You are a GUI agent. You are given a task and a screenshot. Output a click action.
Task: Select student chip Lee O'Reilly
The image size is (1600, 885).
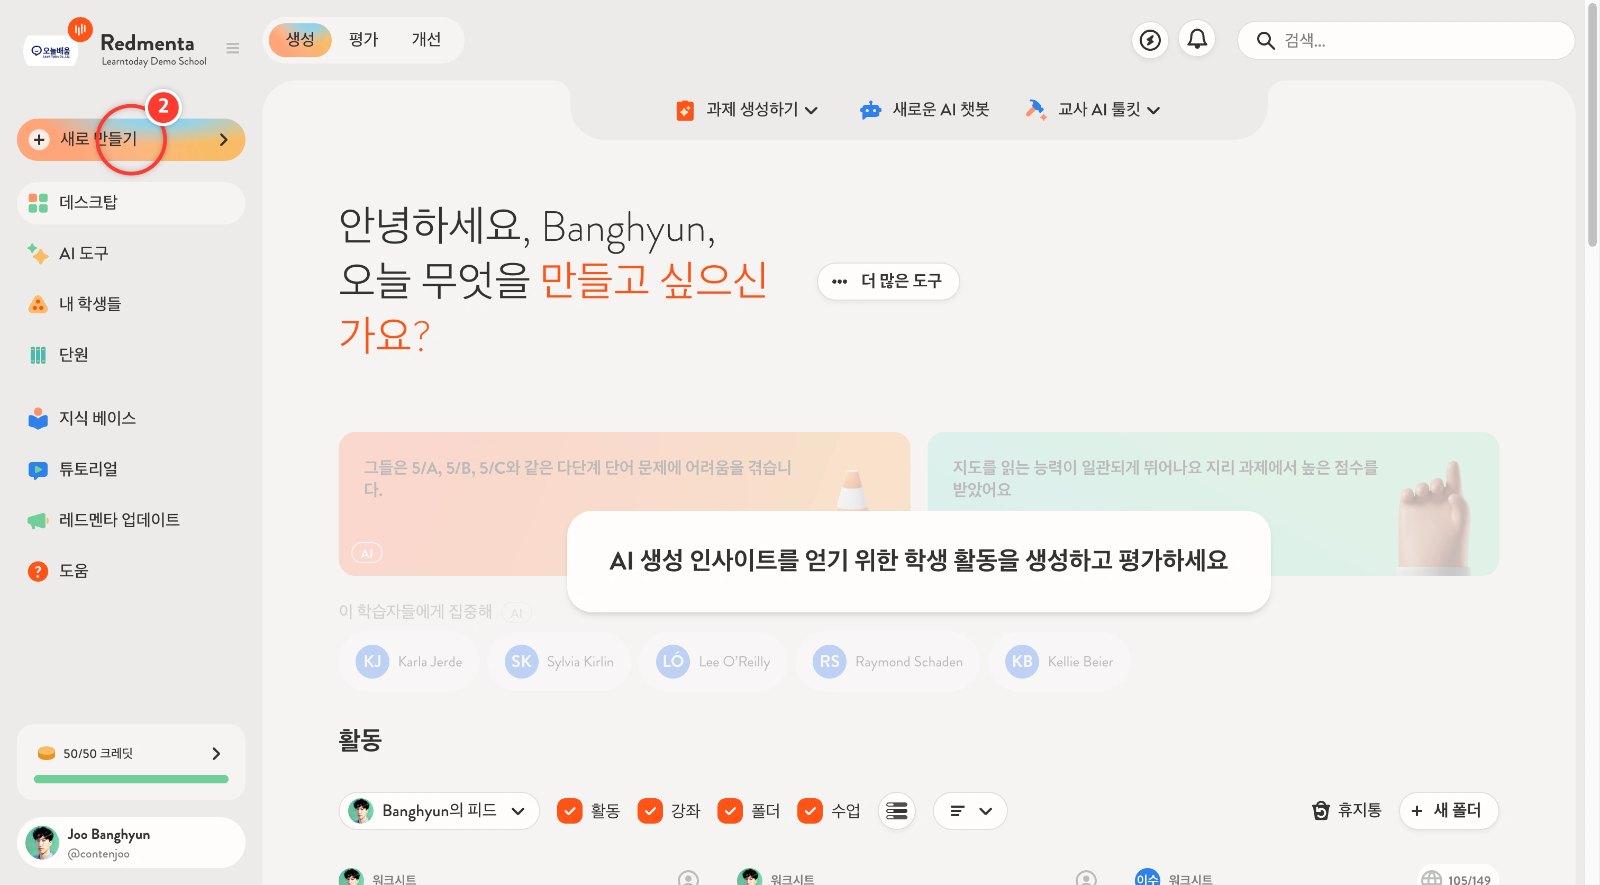coord(713,662)
